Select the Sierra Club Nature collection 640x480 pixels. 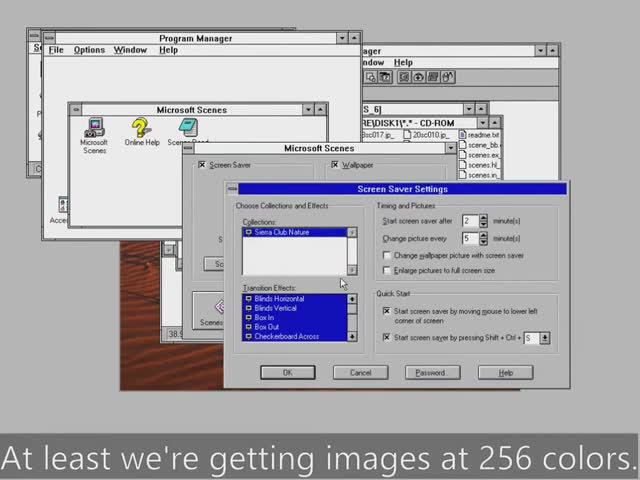pyautogui.click(x=295, y=232)
